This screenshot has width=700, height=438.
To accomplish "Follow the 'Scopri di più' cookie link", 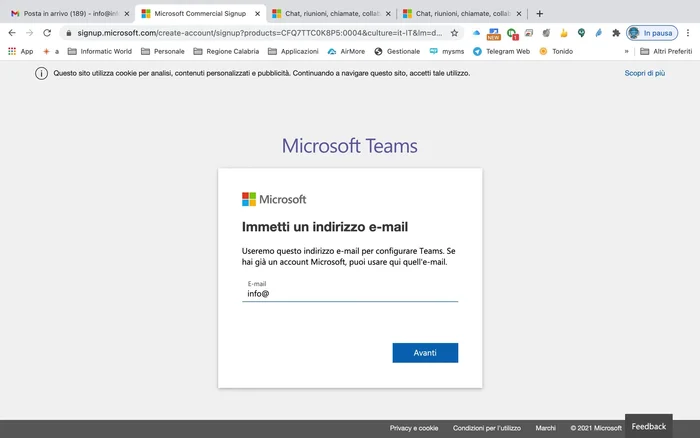I will pos(644,73).
